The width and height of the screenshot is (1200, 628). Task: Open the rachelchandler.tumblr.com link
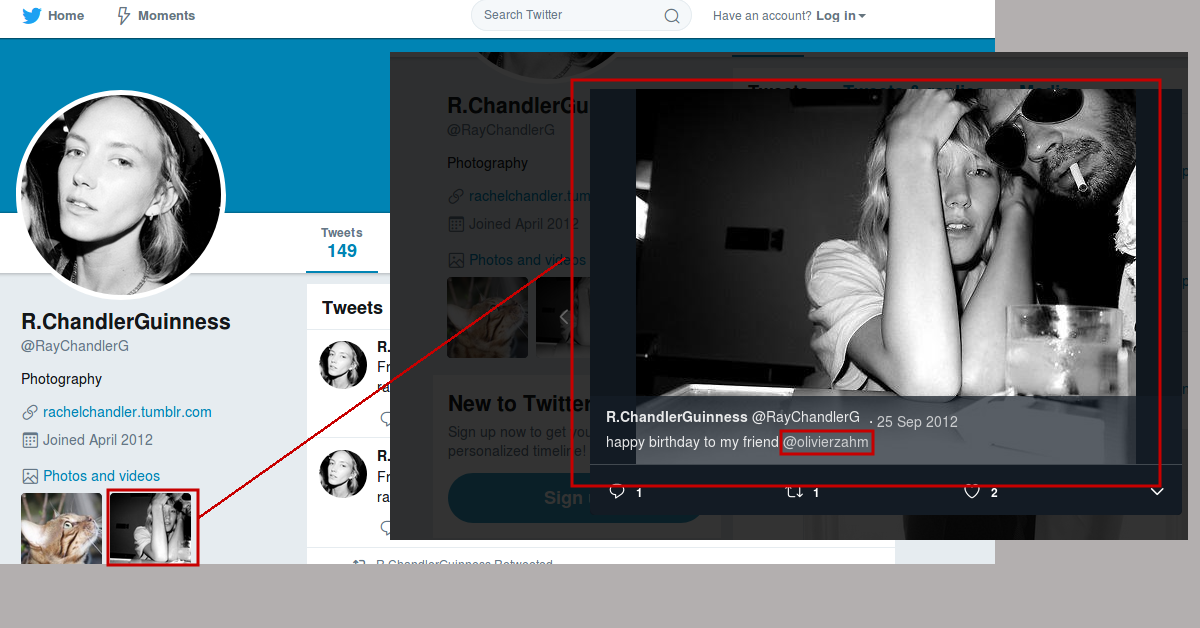(x=127, y=412)
